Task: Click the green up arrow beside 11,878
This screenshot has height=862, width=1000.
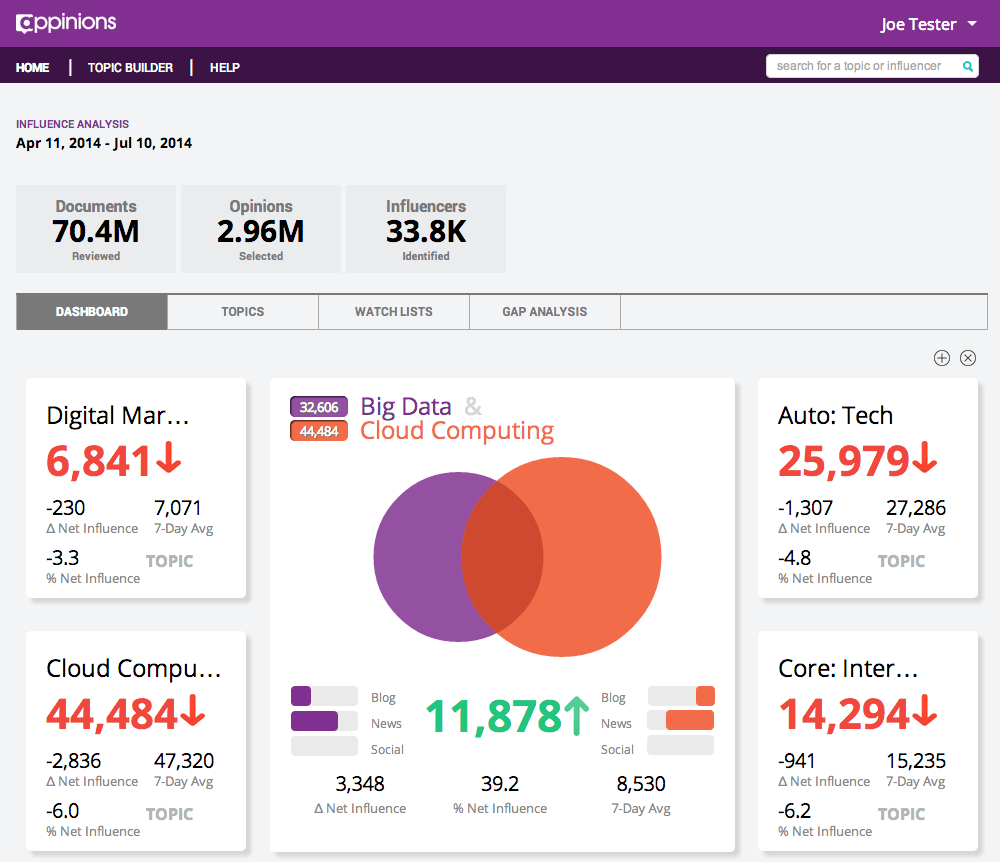Action: pos(578,716)
